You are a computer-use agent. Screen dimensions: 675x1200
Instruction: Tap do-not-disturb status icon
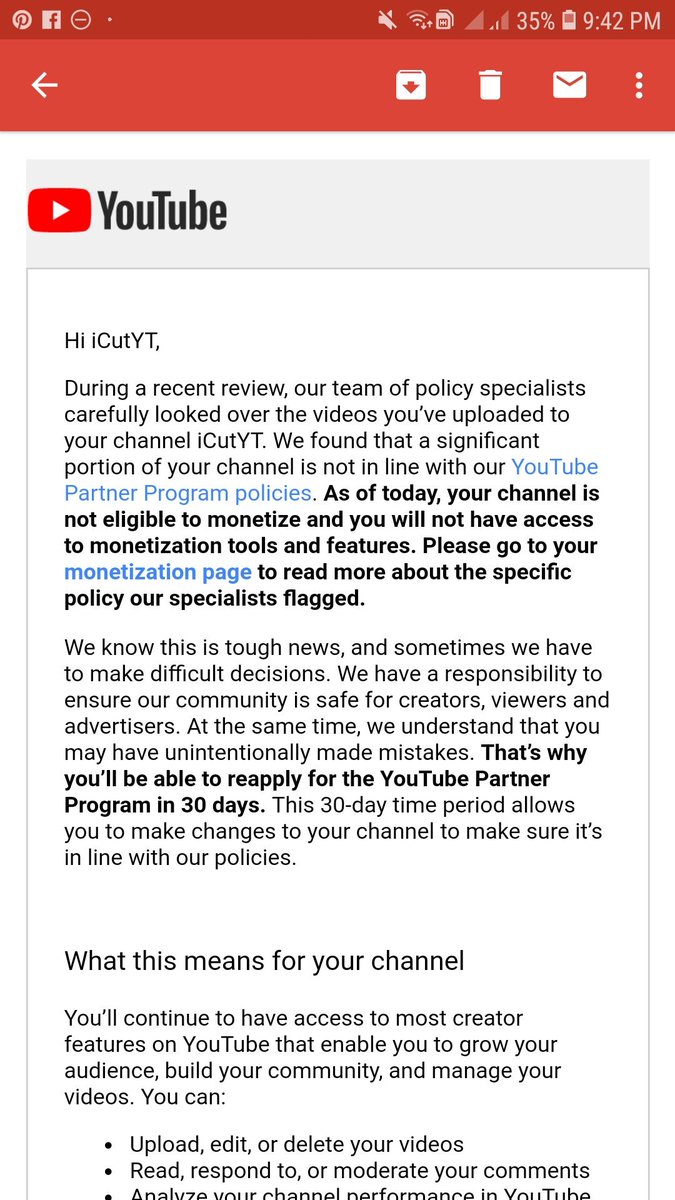click(82, 20)
